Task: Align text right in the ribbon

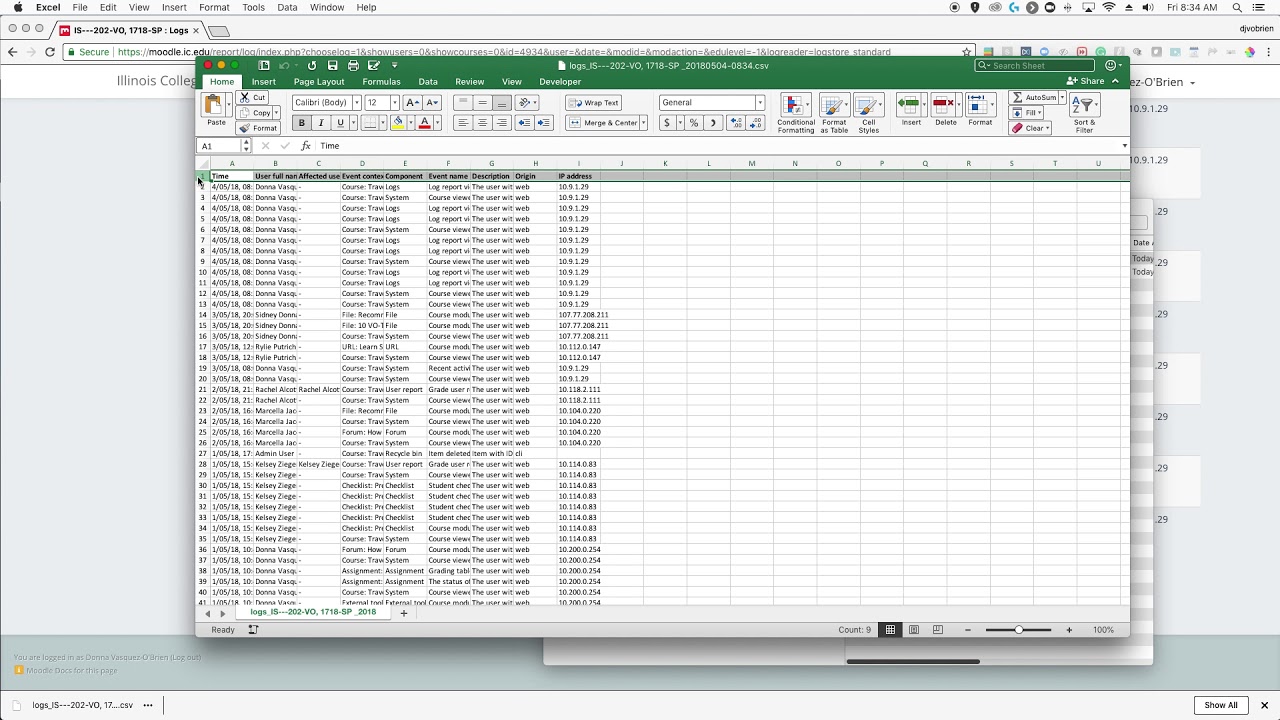Action: (501, 123)
